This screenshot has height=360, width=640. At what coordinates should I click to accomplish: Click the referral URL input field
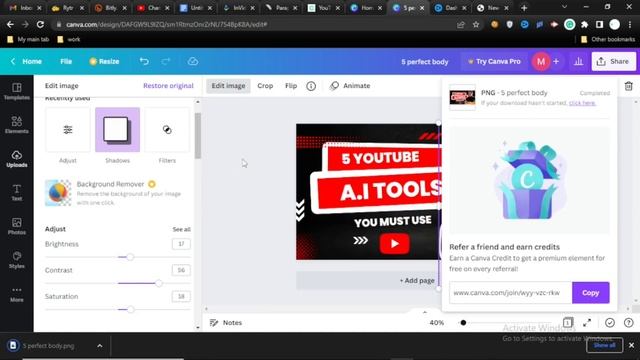tap(511, 293)
